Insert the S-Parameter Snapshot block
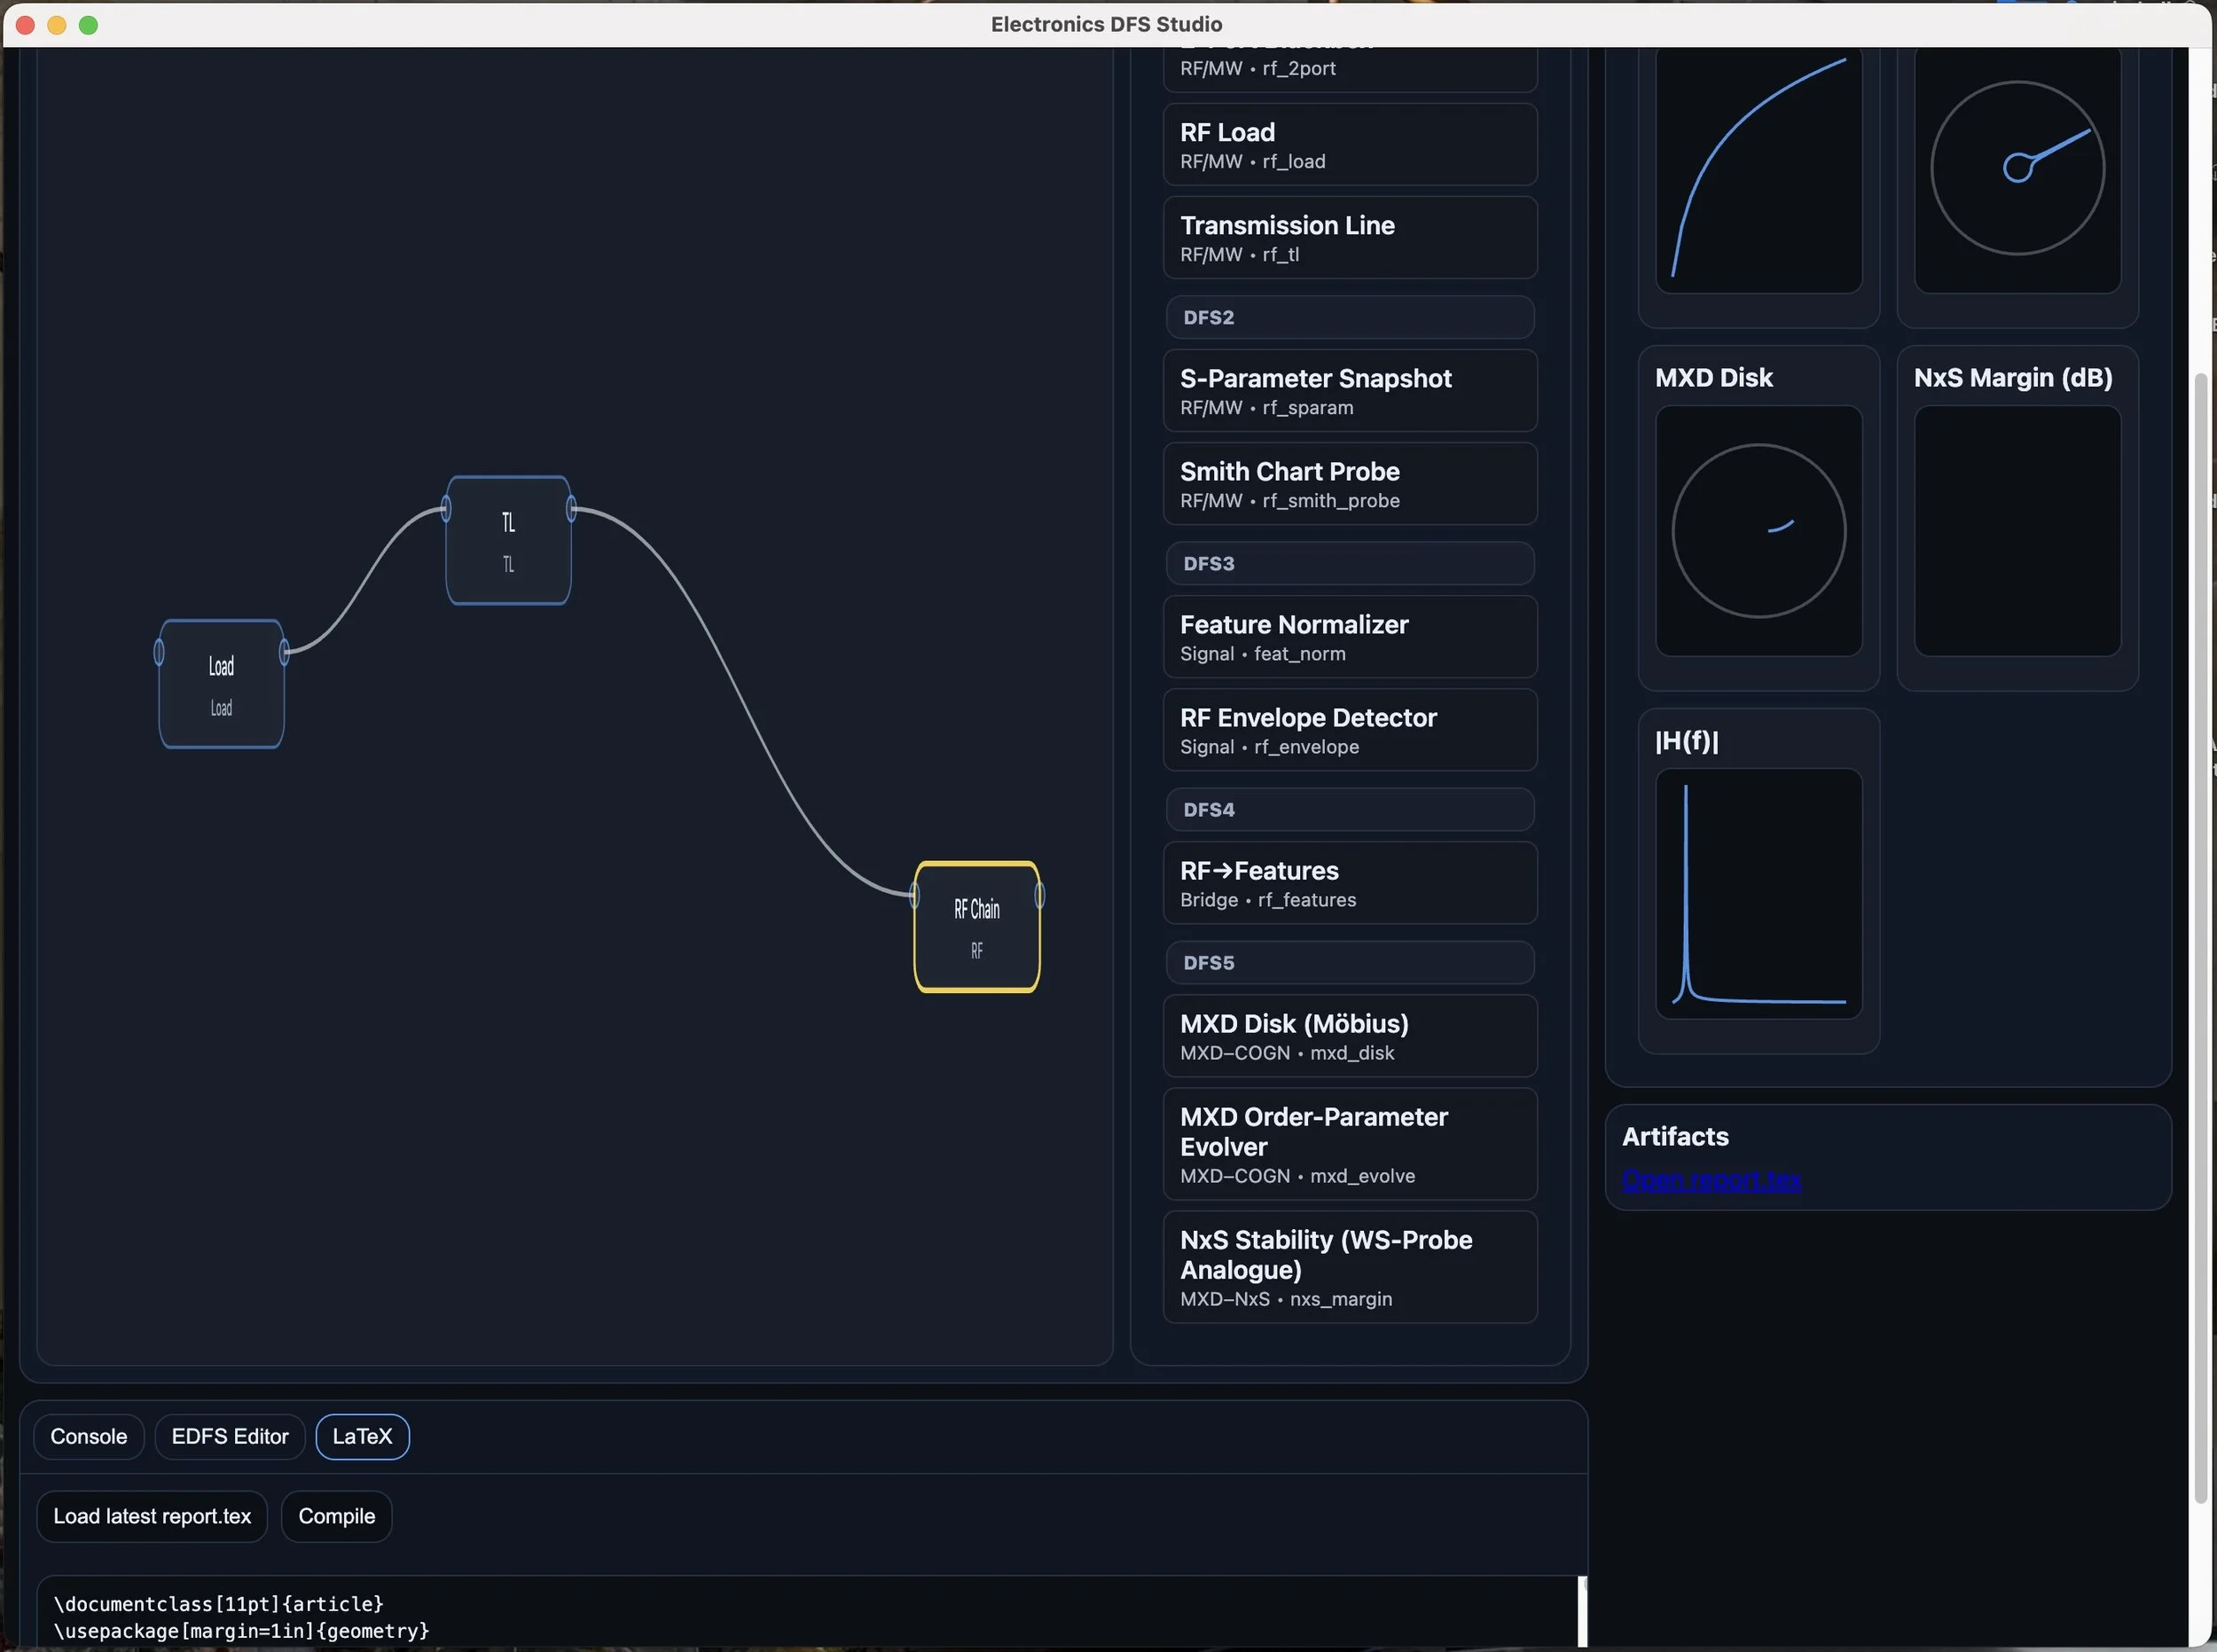The image size is (2217, 1652). (1349, 390)
